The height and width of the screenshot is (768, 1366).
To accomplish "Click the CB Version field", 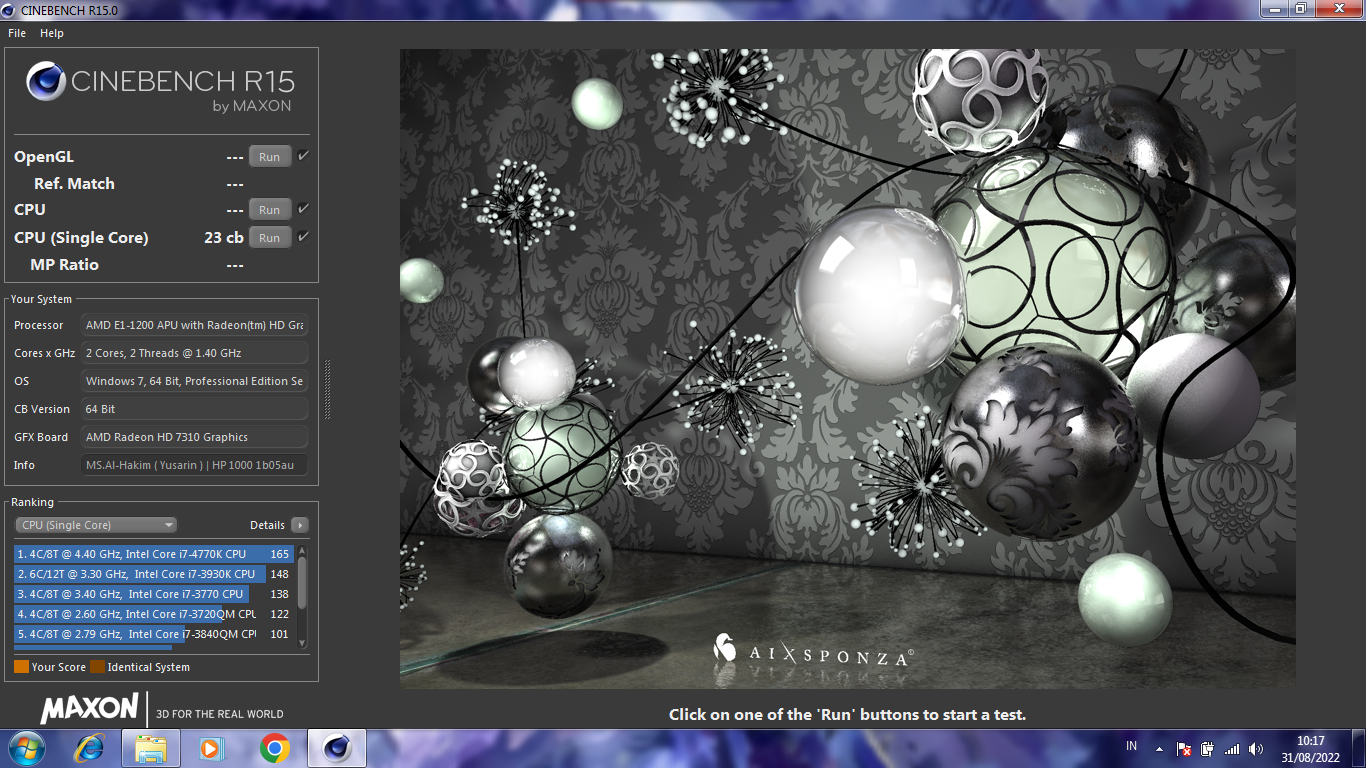I will click(x=195, y=409).
